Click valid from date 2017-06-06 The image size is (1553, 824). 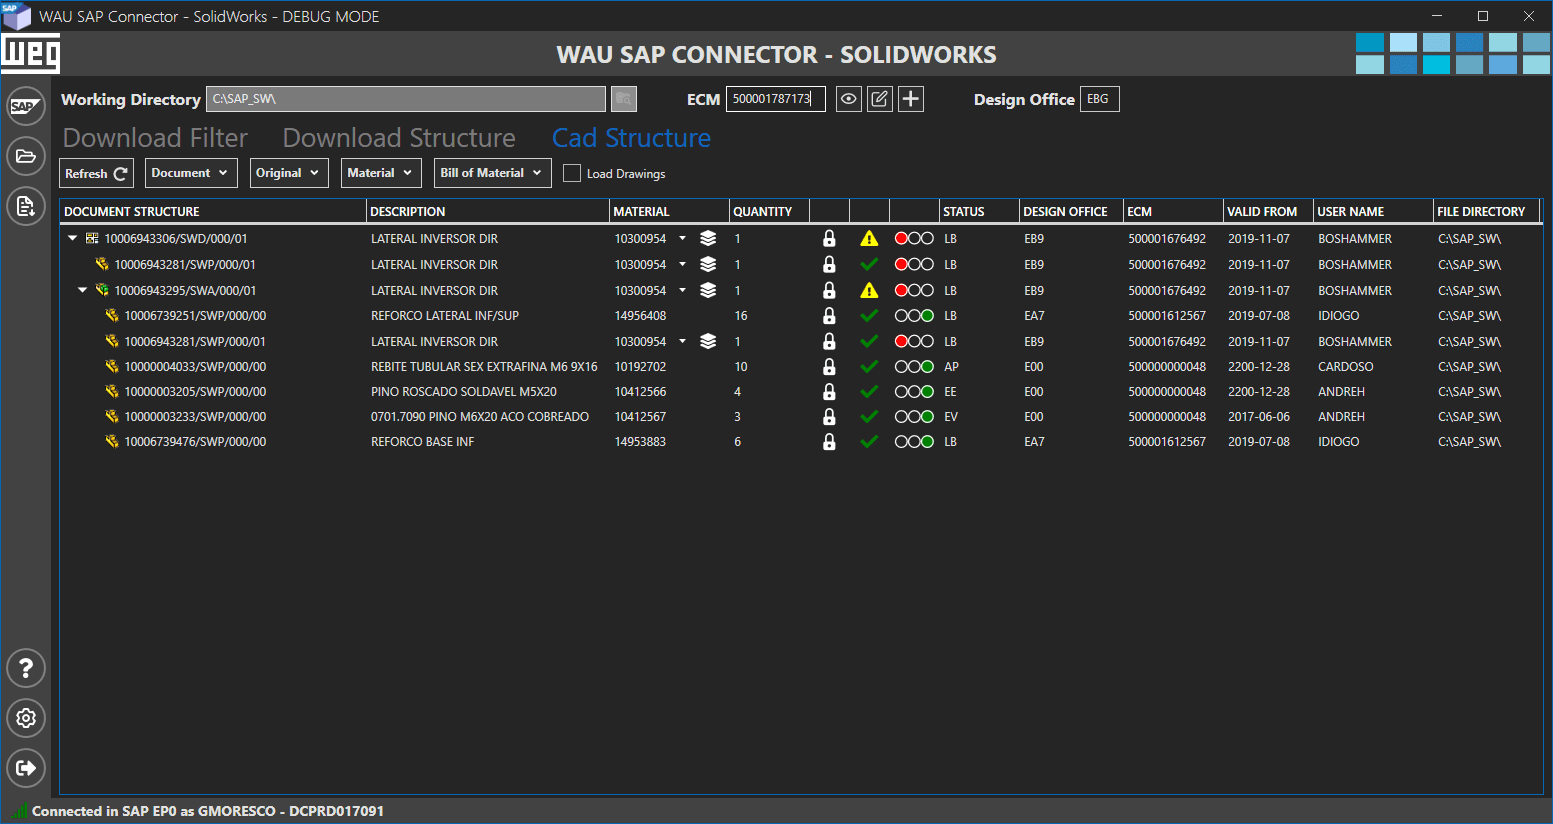[1259, 416]
